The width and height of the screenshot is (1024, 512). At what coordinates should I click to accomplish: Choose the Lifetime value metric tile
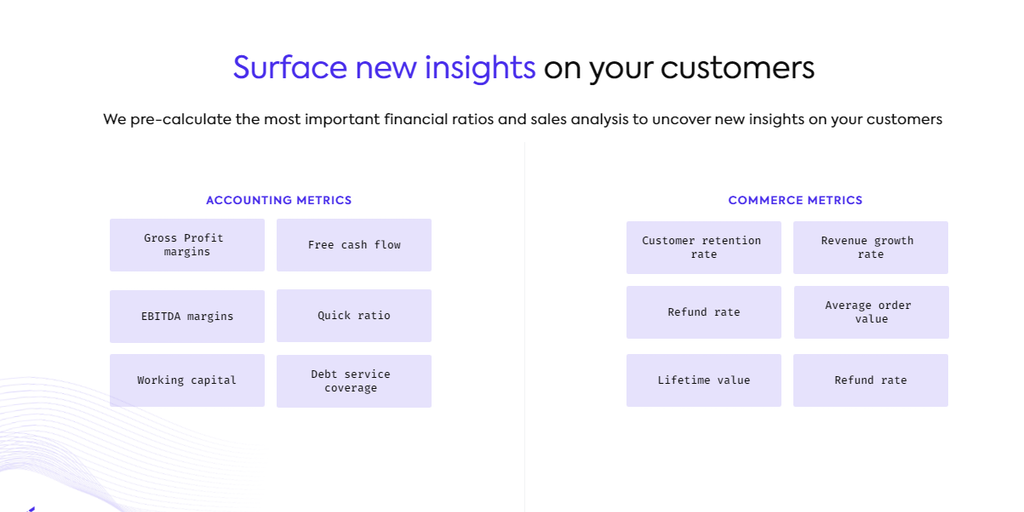704,380
